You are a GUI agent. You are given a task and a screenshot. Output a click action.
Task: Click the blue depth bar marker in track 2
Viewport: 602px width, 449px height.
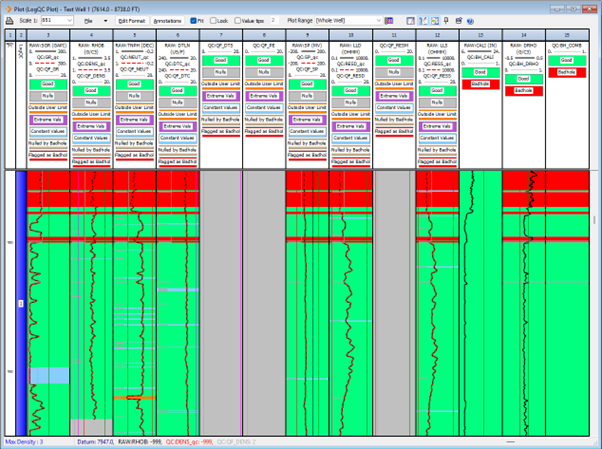tap(21, 303)
